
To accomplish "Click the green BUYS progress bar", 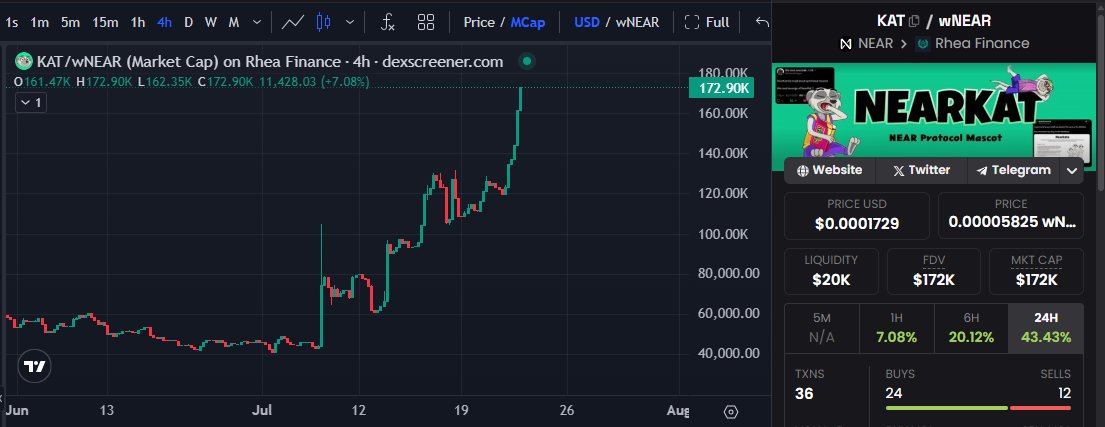I will [x=946, y=407].
